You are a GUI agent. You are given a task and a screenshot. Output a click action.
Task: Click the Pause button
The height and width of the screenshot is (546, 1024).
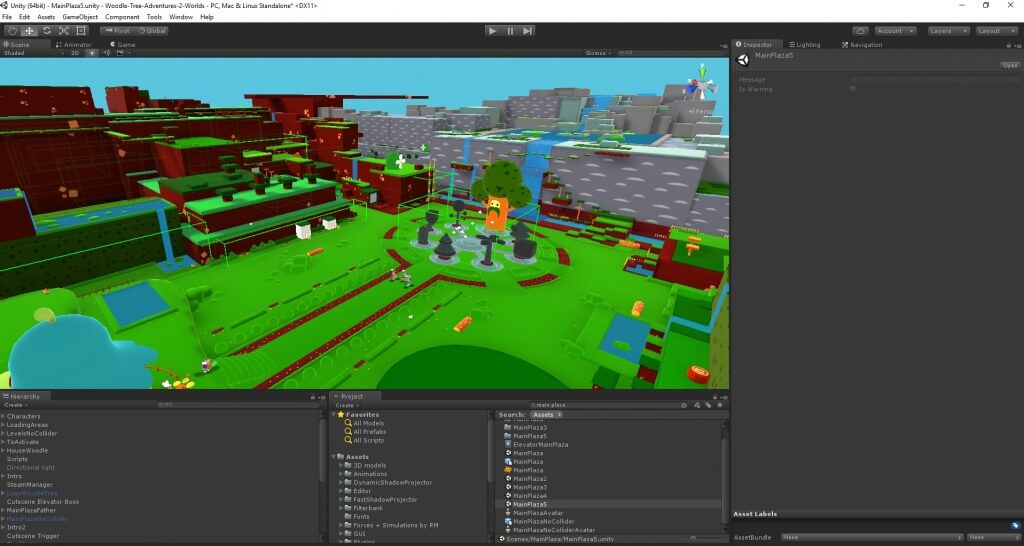(510, 31)
